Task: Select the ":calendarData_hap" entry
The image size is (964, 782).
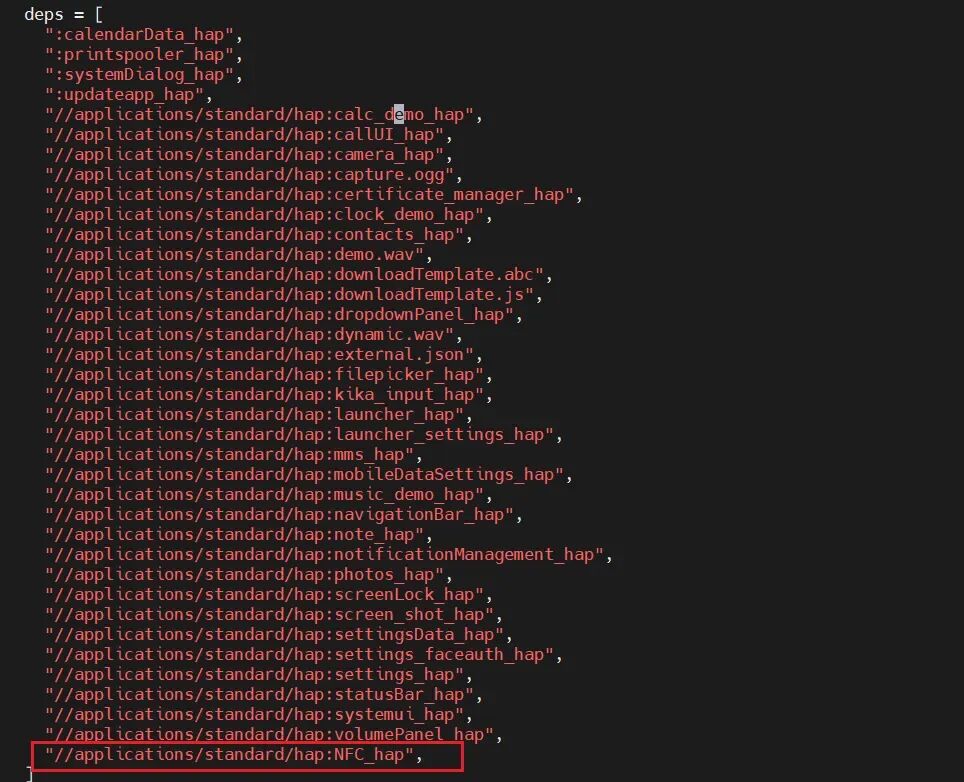Action: [x=144, y=34]
